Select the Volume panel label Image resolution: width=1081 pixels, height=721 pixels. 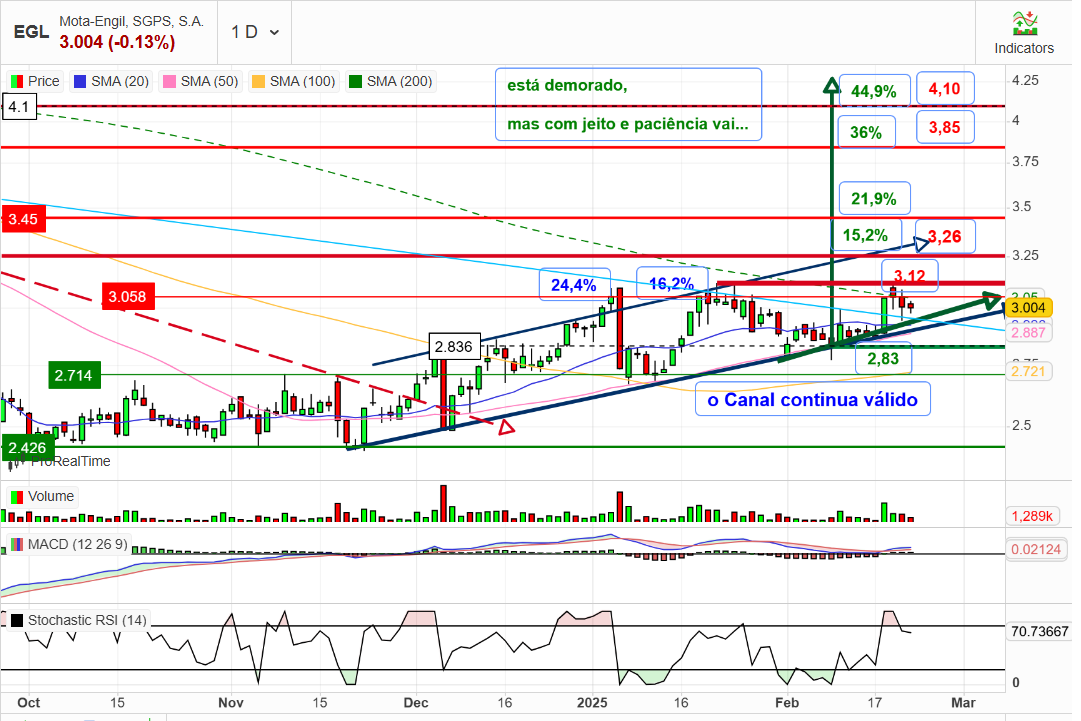point(50,496)
